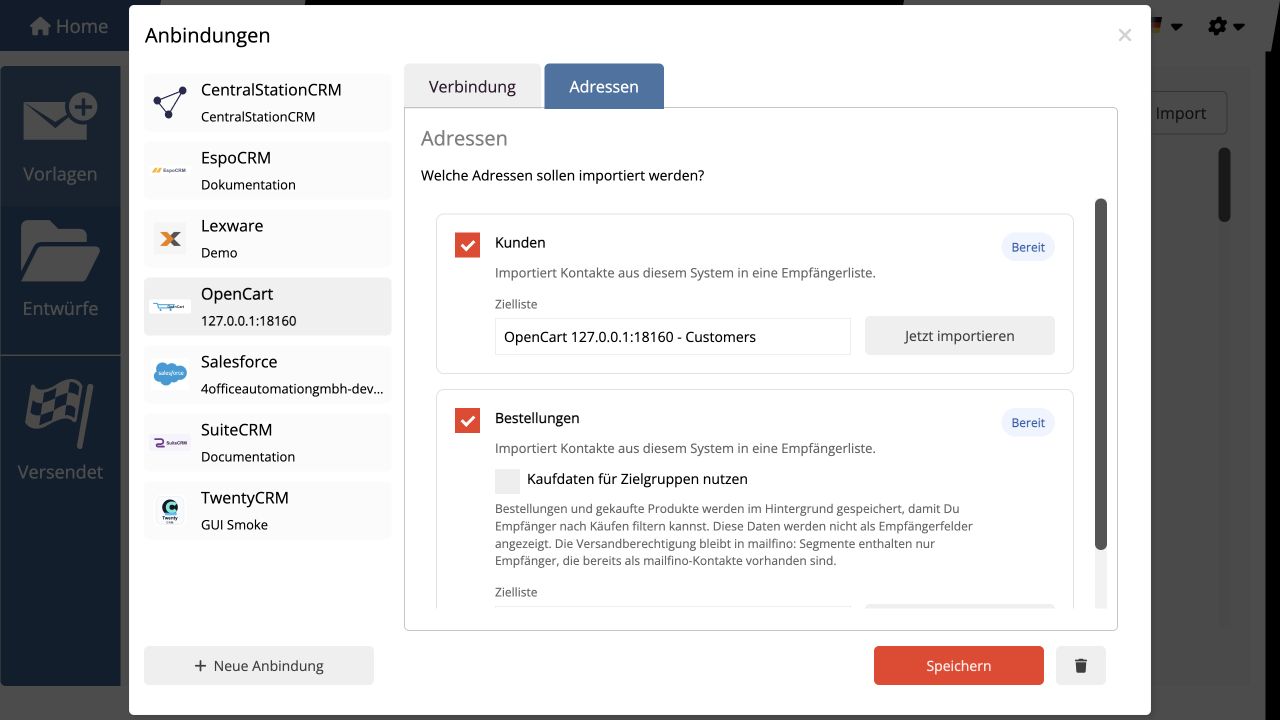Click the EspoCRM logo icon
The width and height of the screenshot is (1280, 720).
169,170
